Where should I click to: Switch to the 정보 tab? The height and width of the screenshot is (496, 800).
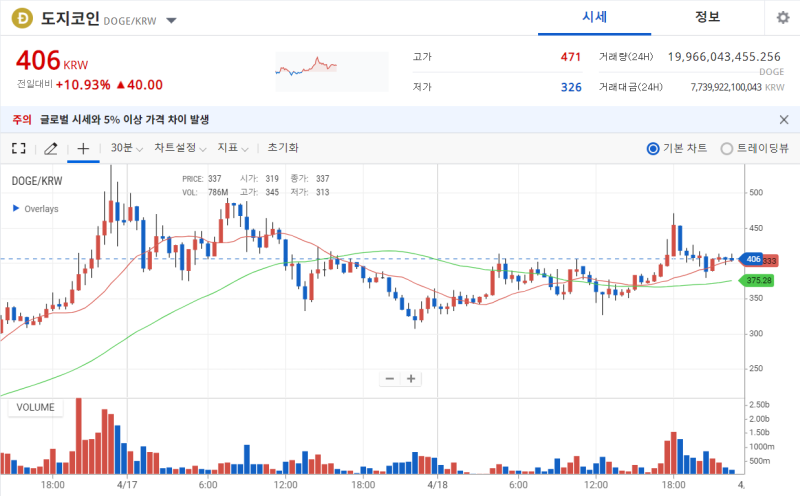[707, 17]
